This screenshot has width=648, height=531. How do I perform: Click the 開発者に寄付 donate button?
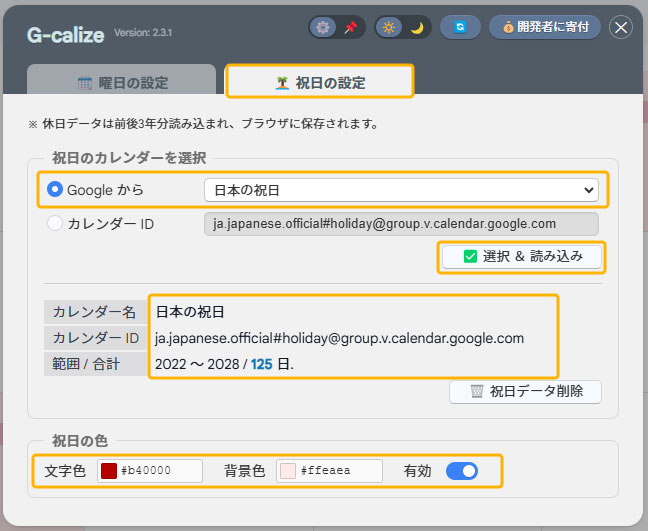[x=545, y=27]
